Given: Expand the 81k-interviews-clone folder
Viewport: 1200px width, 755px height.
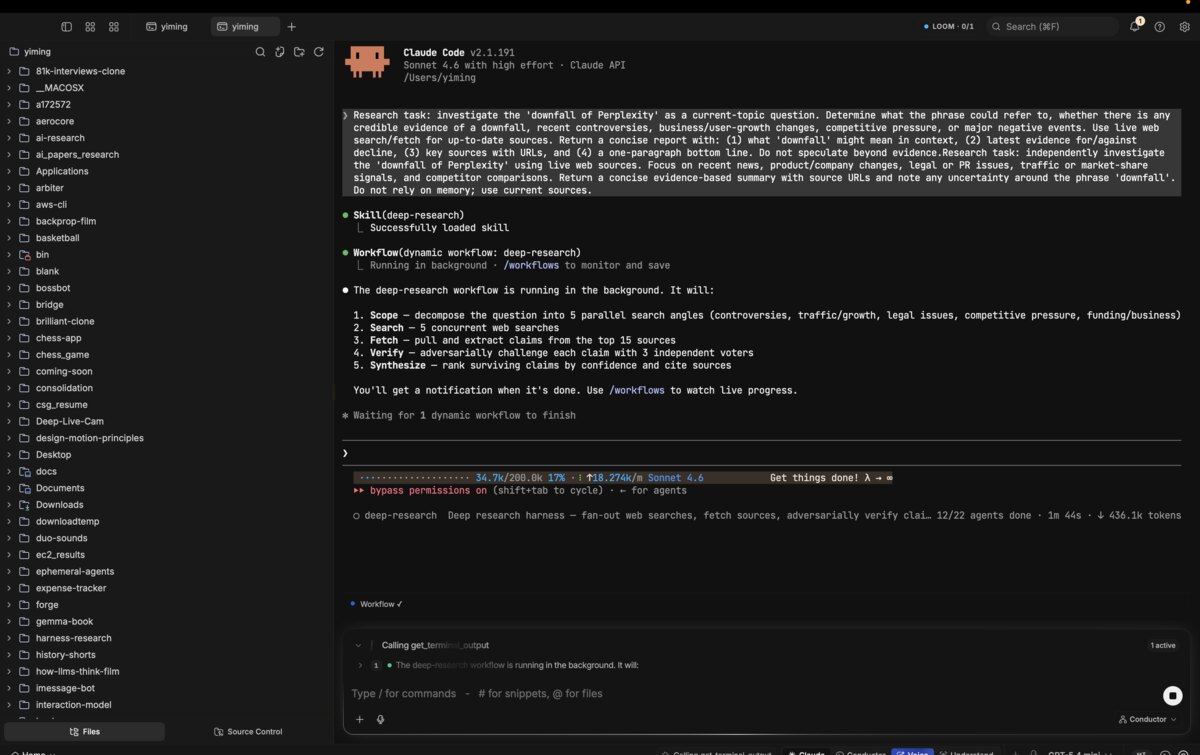Looking at the screenshot, I should 9,71.
